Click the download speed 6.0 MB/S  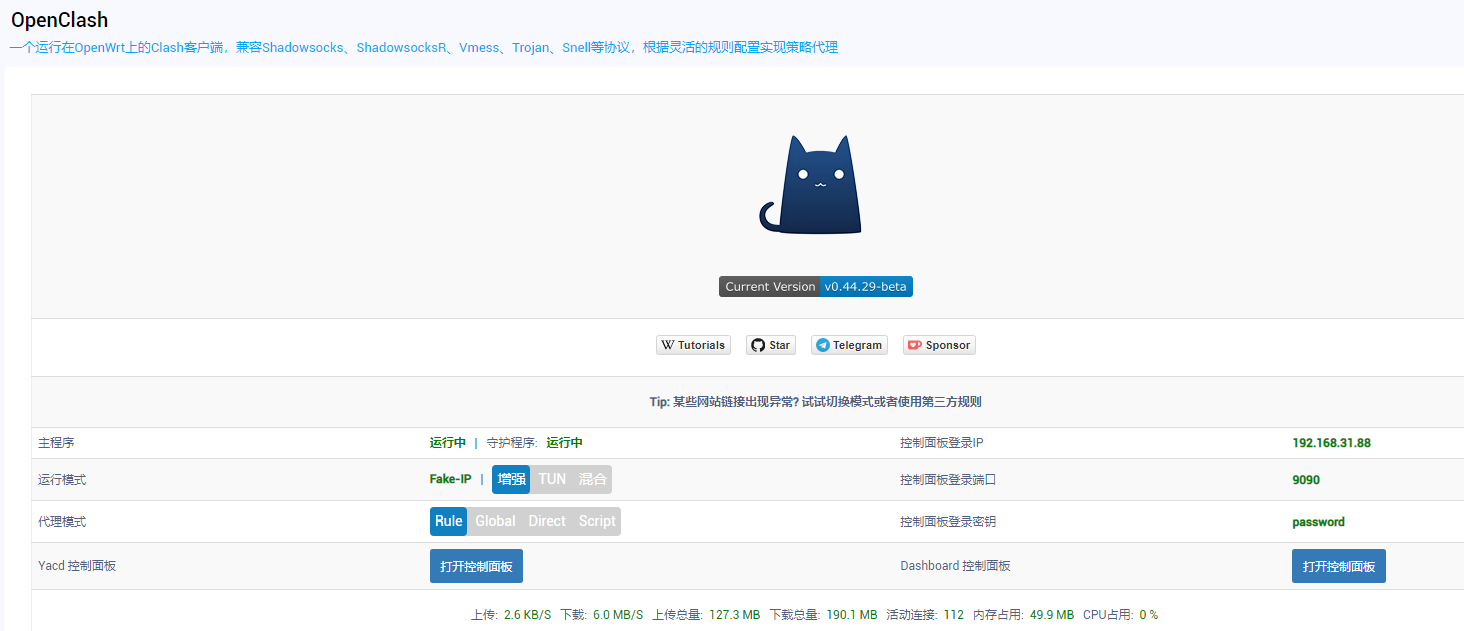point(618,615)
